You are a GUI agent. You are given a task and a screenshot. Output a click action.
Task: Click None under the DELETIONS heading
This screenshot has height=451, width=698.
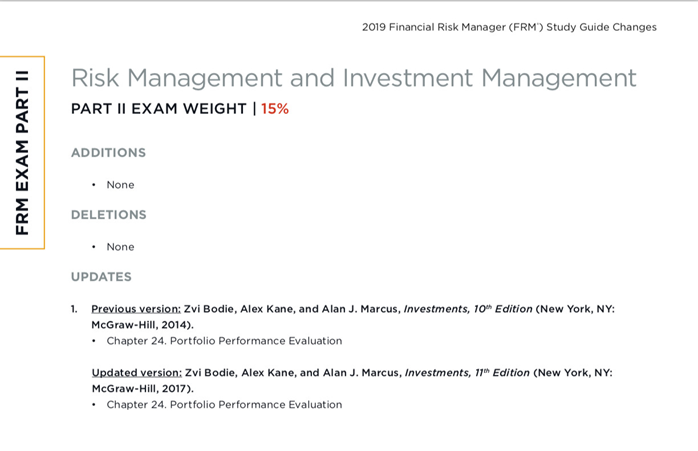[x=120, y=247]
